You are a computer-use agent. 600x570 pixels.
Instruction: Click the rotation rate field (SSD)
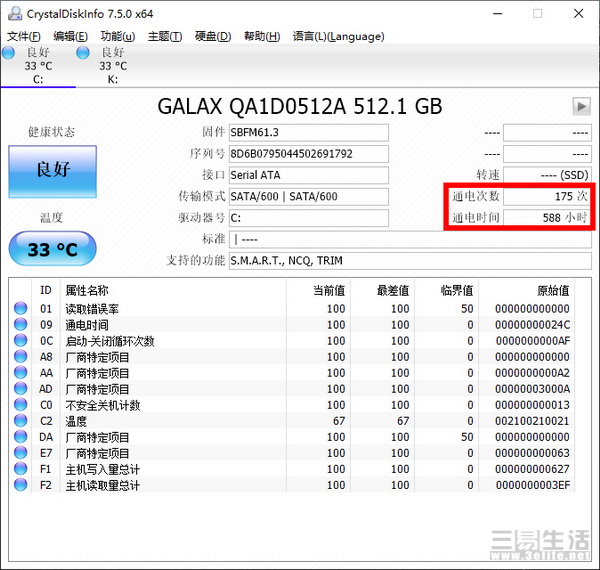[547, 175]
